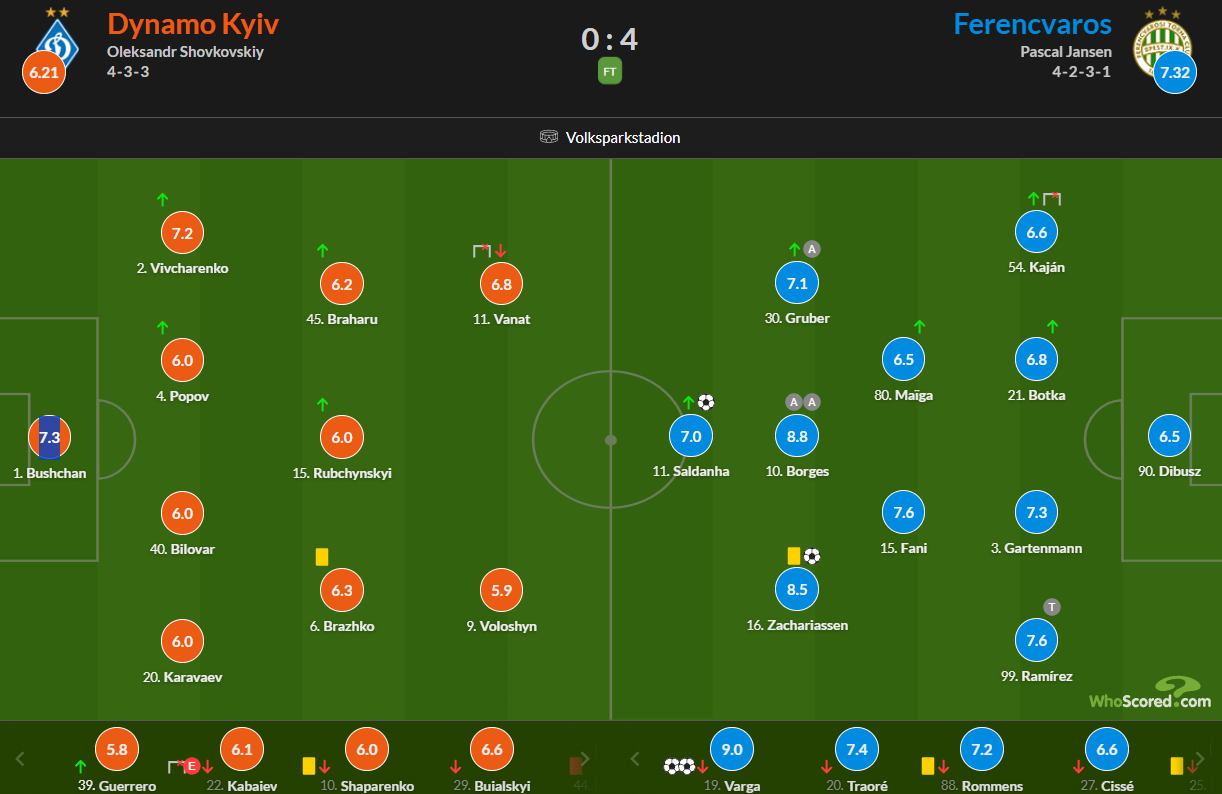Click the T badge above Ramírez
Viewport: 1222px width, 794px height.
click(1051, 606)
